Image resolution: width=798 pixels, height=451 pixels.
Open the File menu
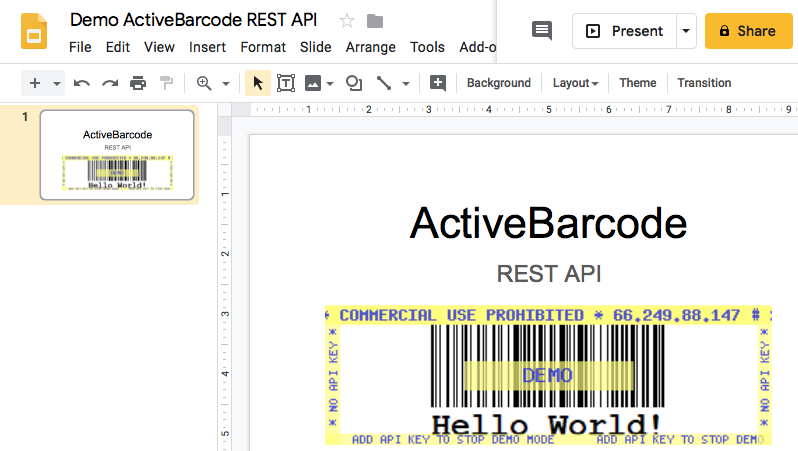tap(80, 47)
